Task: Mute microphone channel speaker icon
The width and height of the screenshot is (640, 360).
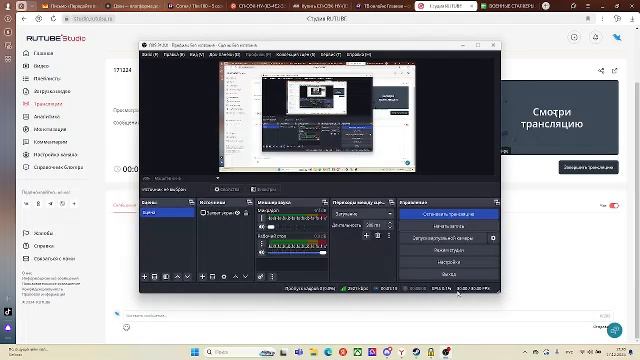Action: (262, 227)
